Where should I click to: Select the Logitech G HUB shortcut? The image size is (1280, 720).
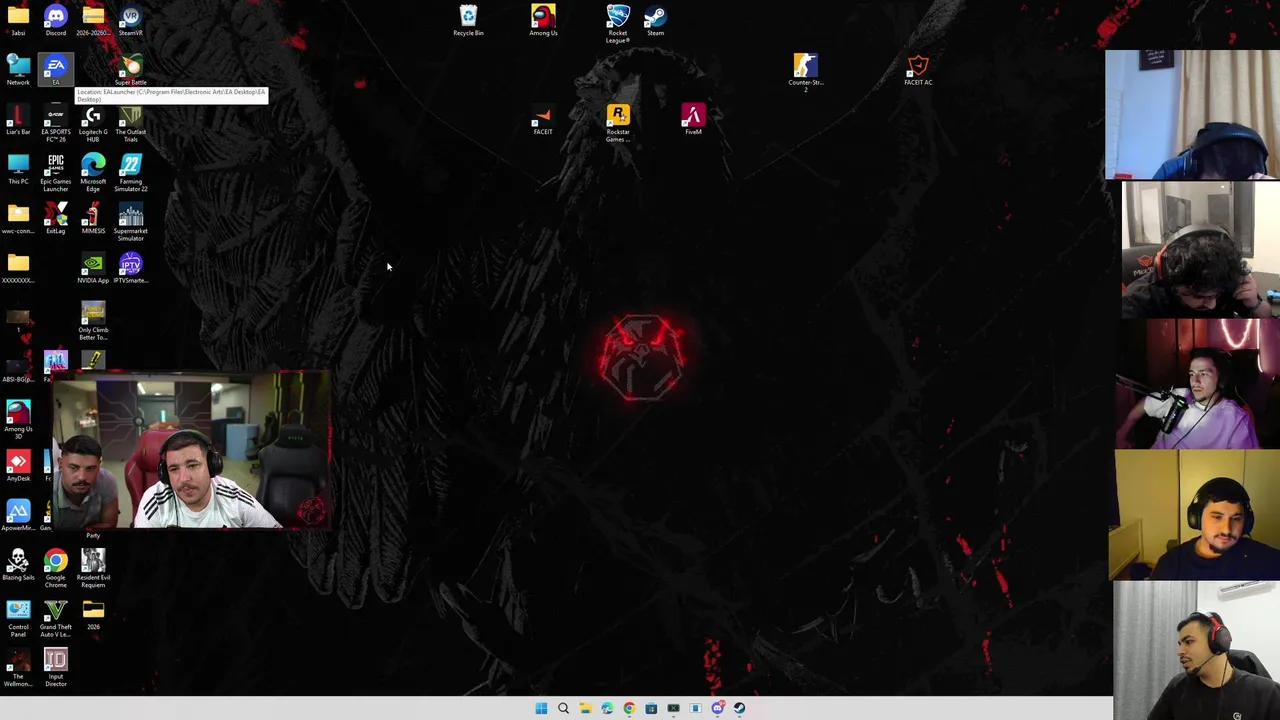(x=93, y=123)
